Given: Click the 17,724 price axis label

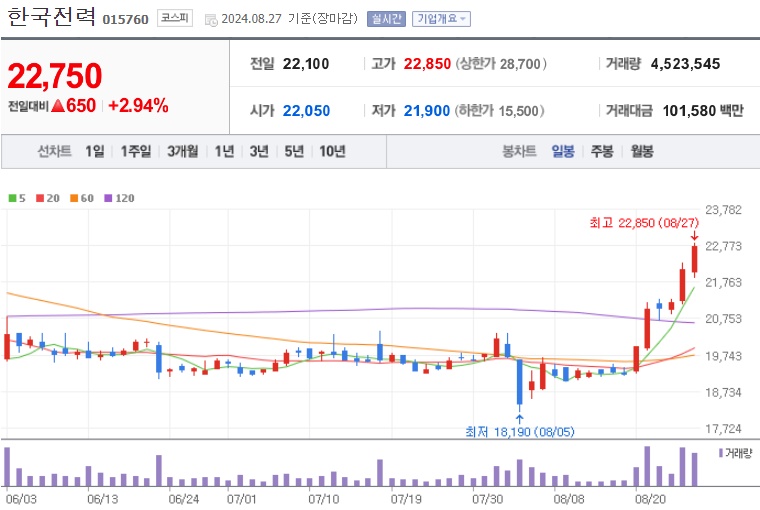Looking at the screenshot, I should coord(723,429).
